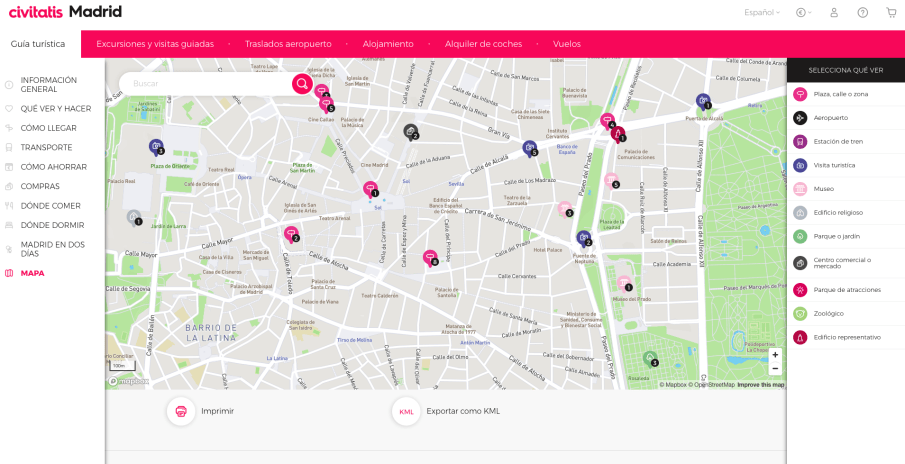905x464 pixels.
Task: Click the Buscar search input field
Action: pos(205,84)
